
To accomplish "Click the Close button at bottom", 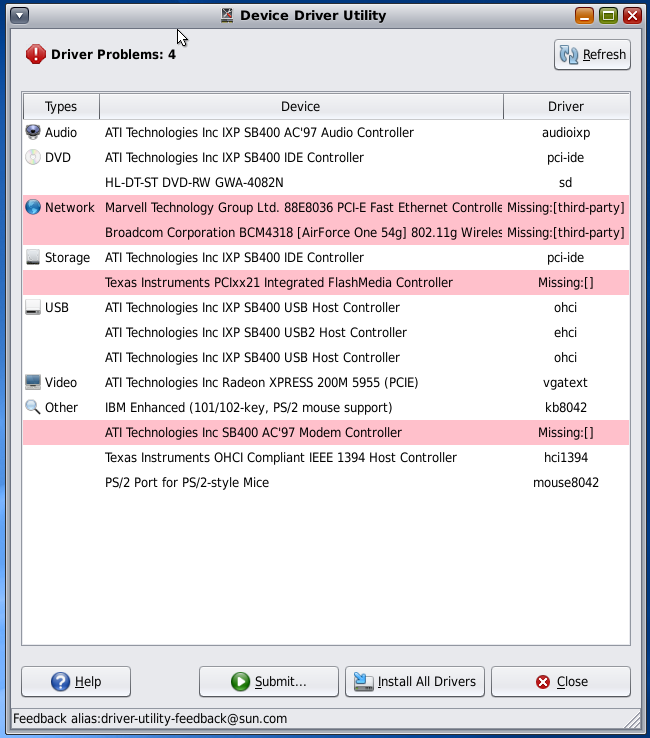I will pos(561,682).
